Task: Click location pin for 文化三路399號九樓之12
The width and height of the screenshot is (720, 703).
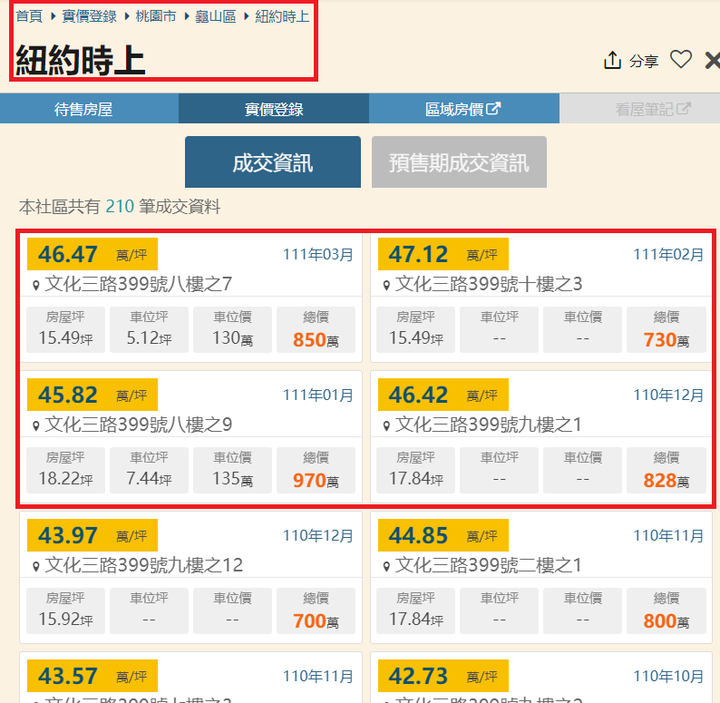Action: tap(36, 567)
